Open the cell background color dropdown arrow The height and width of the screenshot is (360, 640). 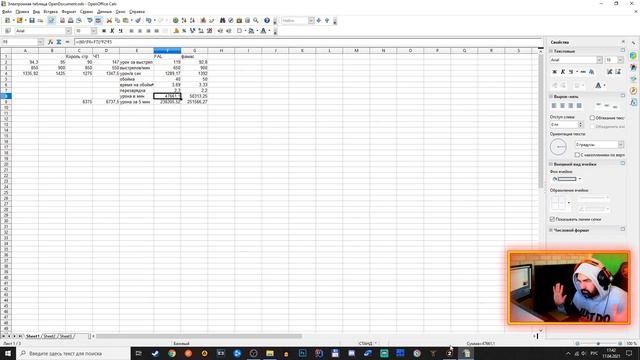(580, 179)
